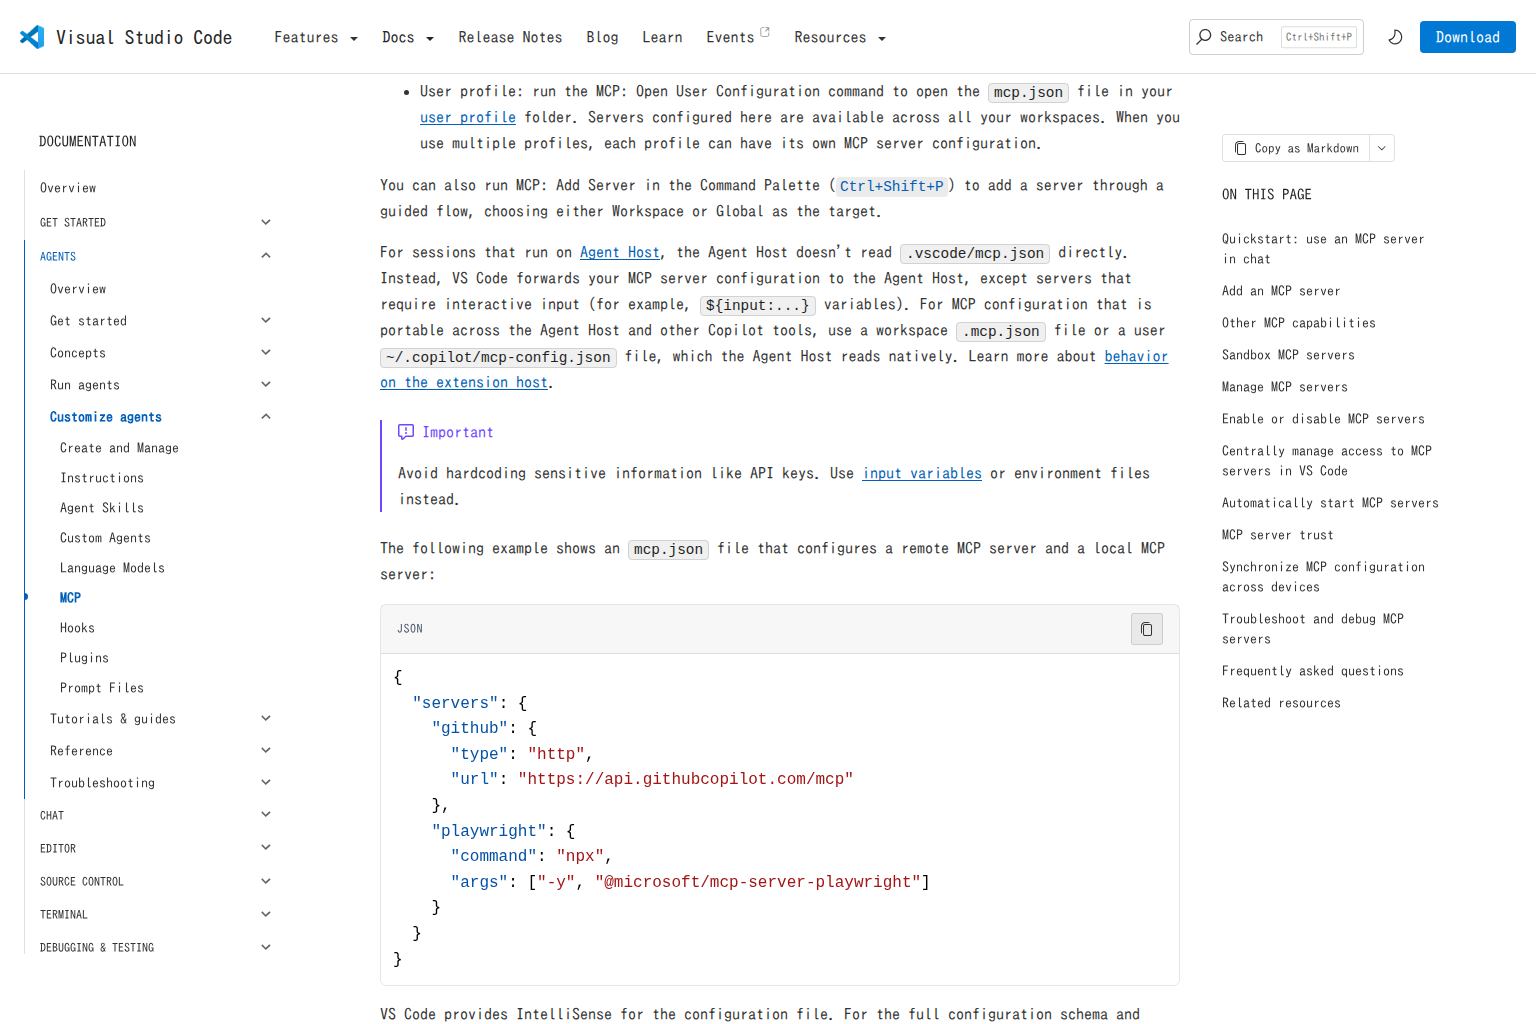Image resolution: width=1536 pixels, height=1024 pixels.
Task: Select the MCP sidebar item
Action: pos(70,598)
